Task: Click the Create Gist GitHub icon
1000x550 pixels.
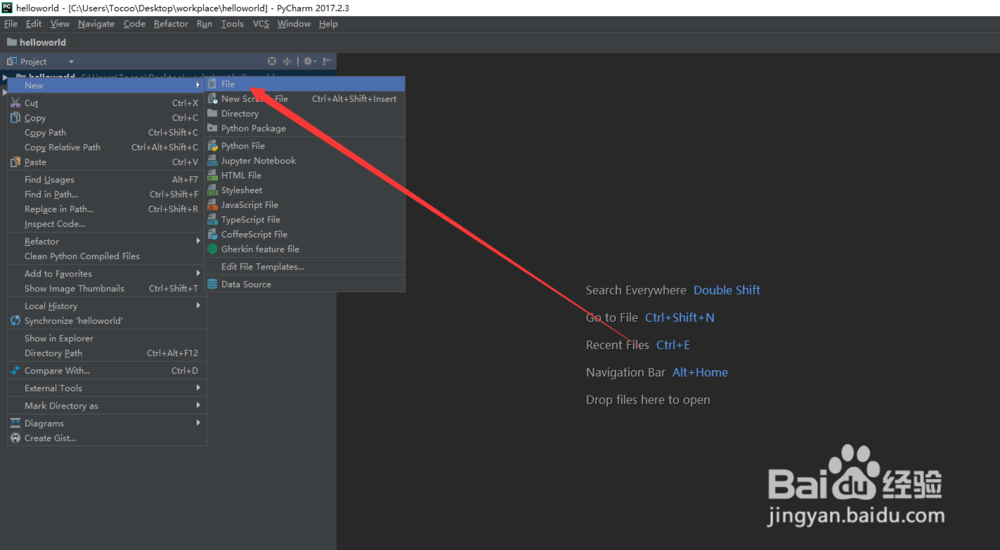Action: coord(15,438)
